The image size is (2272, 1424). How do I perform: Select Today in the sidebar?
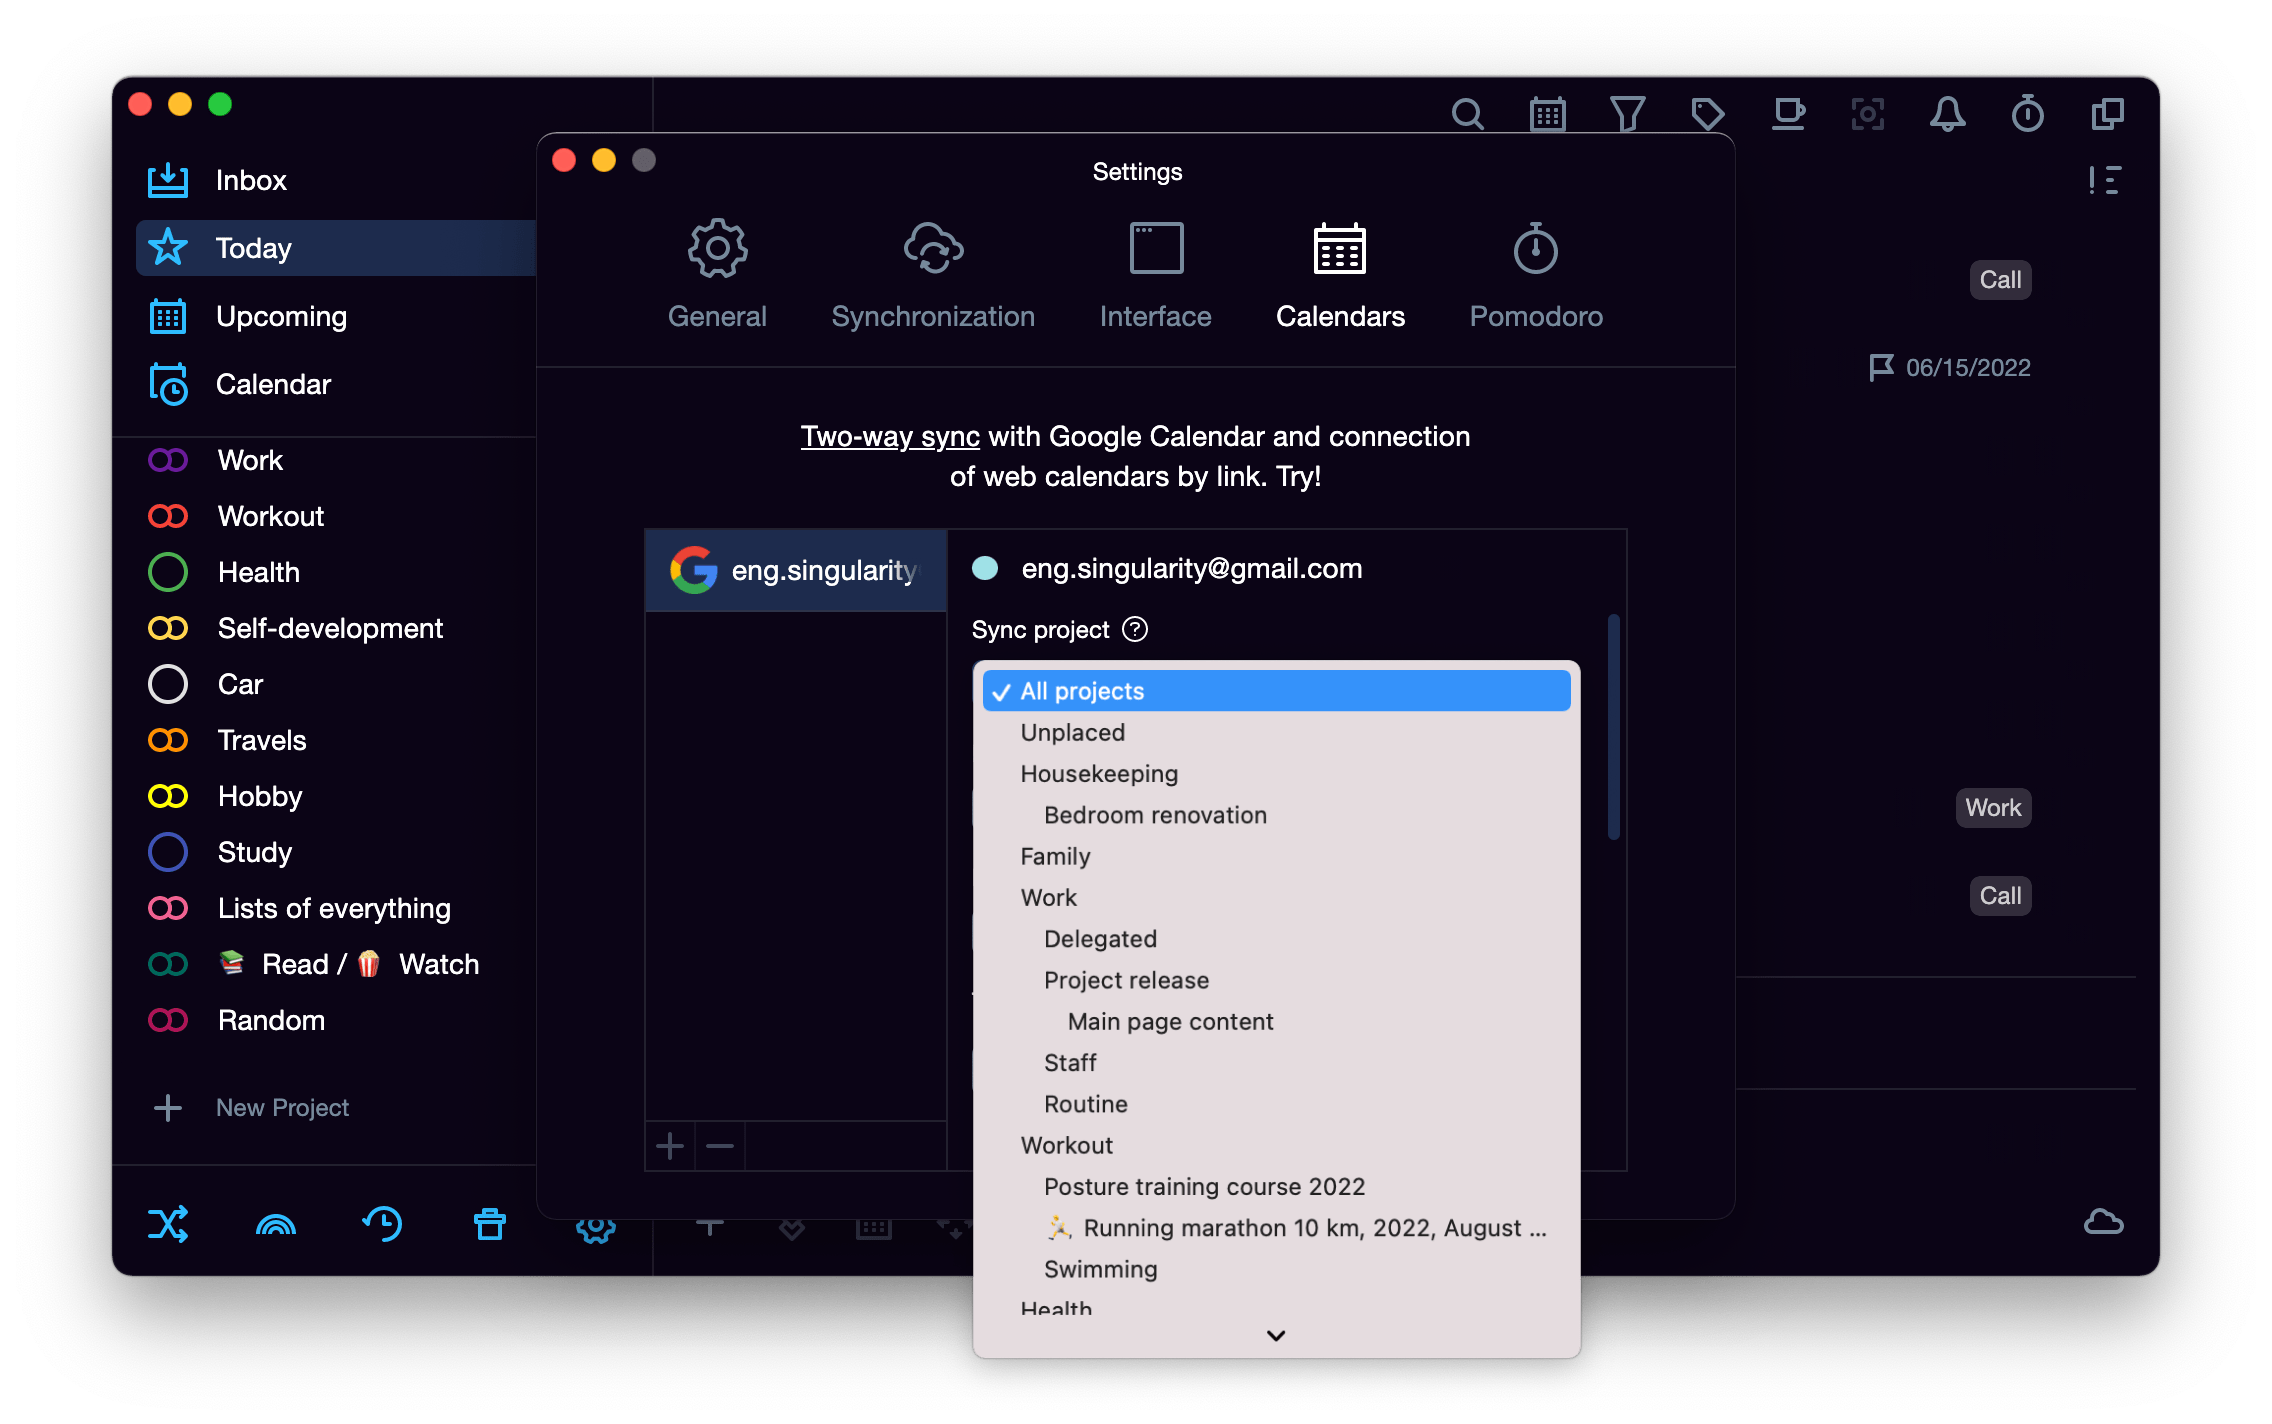click(x=335, y=248)
